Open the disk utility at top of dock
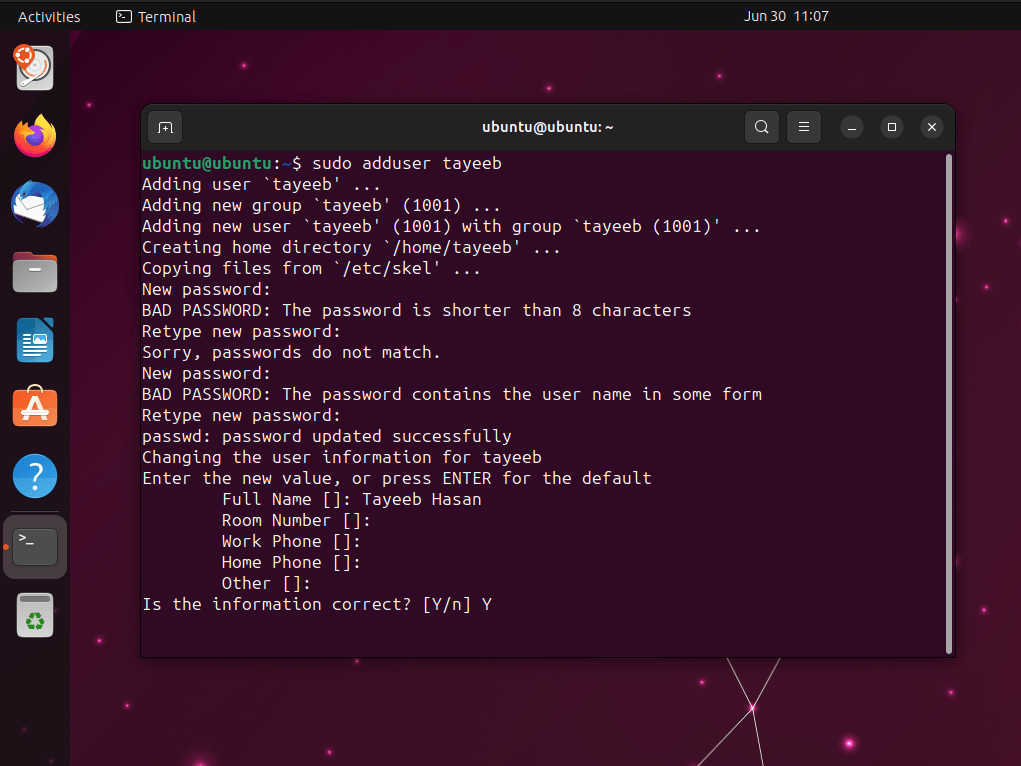The height and width of the screenshot is (766, 1021). pyautogui.click(x=34, y=68)
